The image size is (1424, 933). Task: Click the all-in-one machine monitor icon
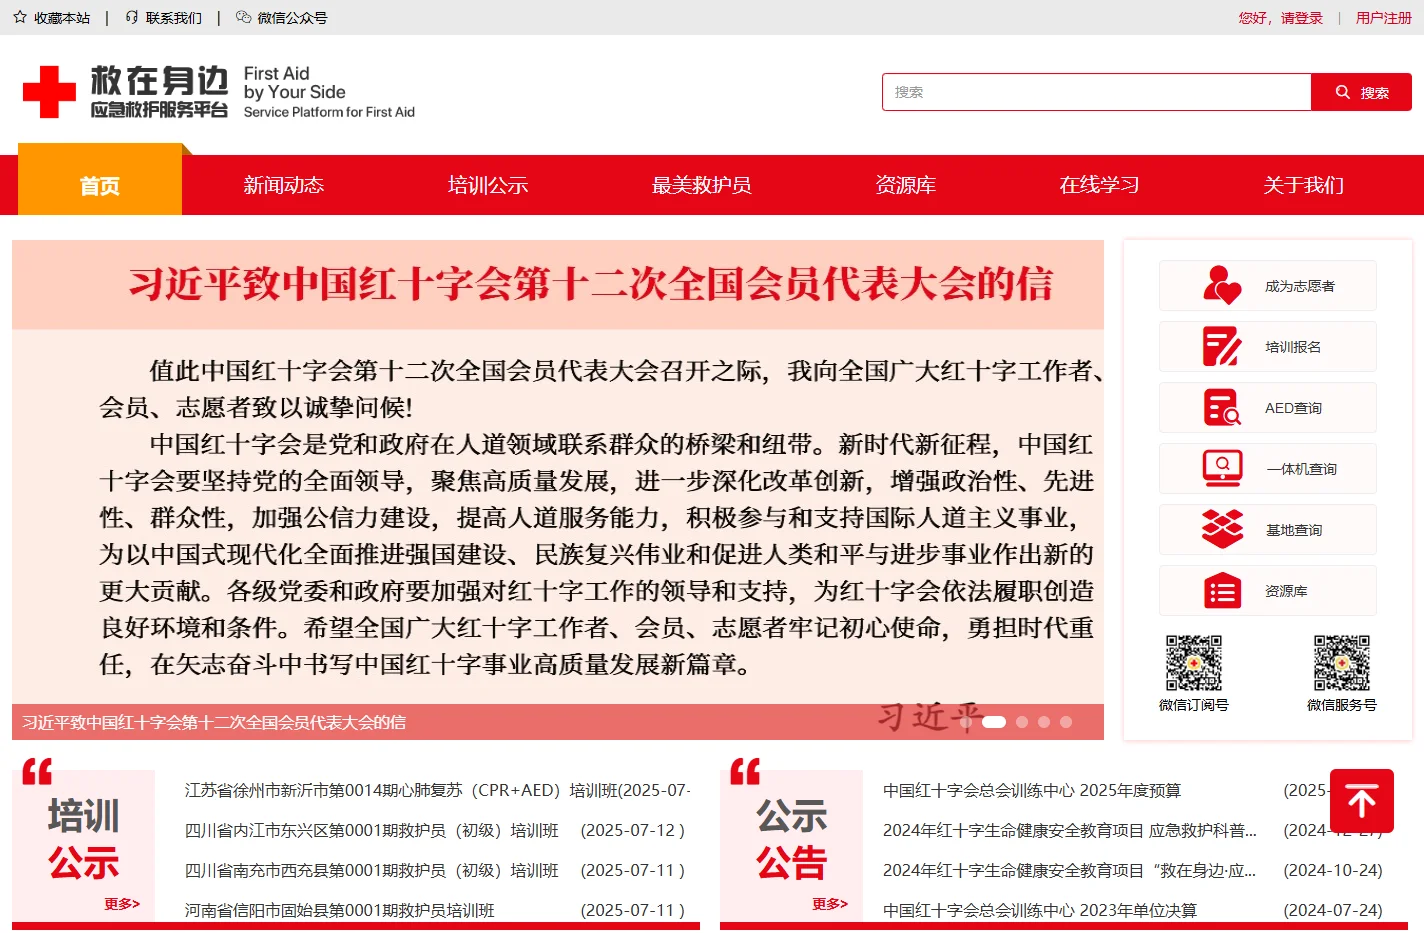tap(1222, 468)
